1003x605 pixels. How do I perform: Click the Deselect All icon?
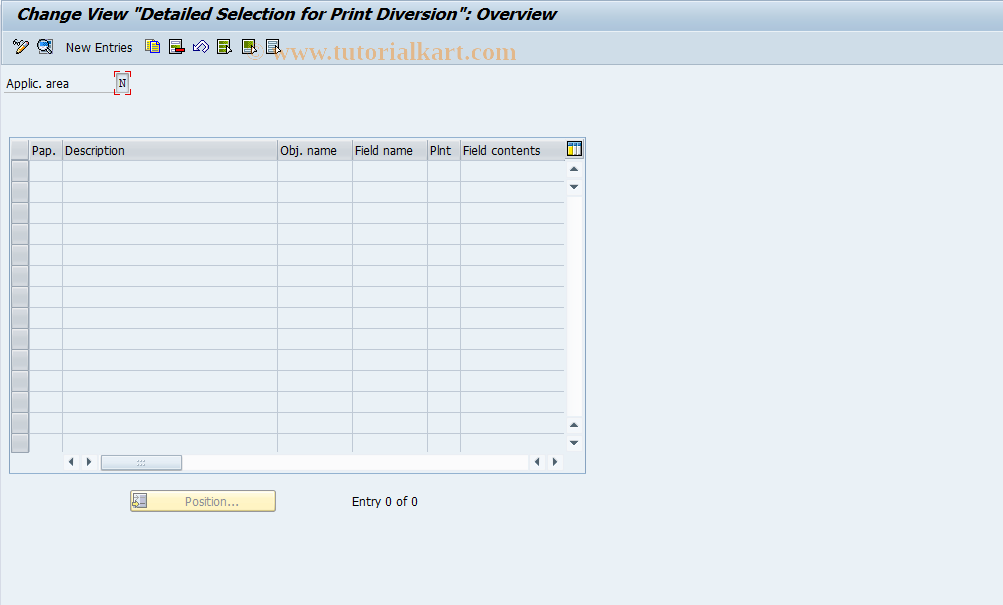[x=273, y=47]
